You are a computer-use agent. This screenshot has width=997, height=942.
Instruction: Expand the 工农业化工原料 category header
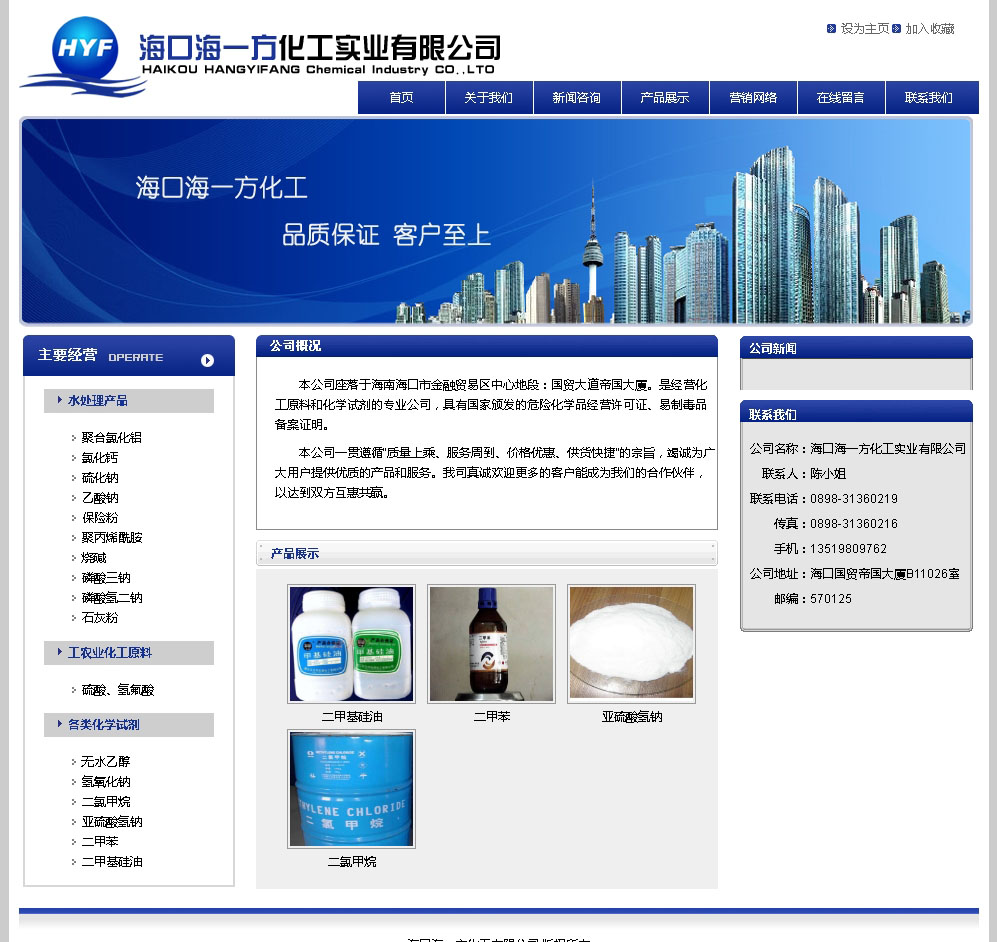[x=128, y=653]
